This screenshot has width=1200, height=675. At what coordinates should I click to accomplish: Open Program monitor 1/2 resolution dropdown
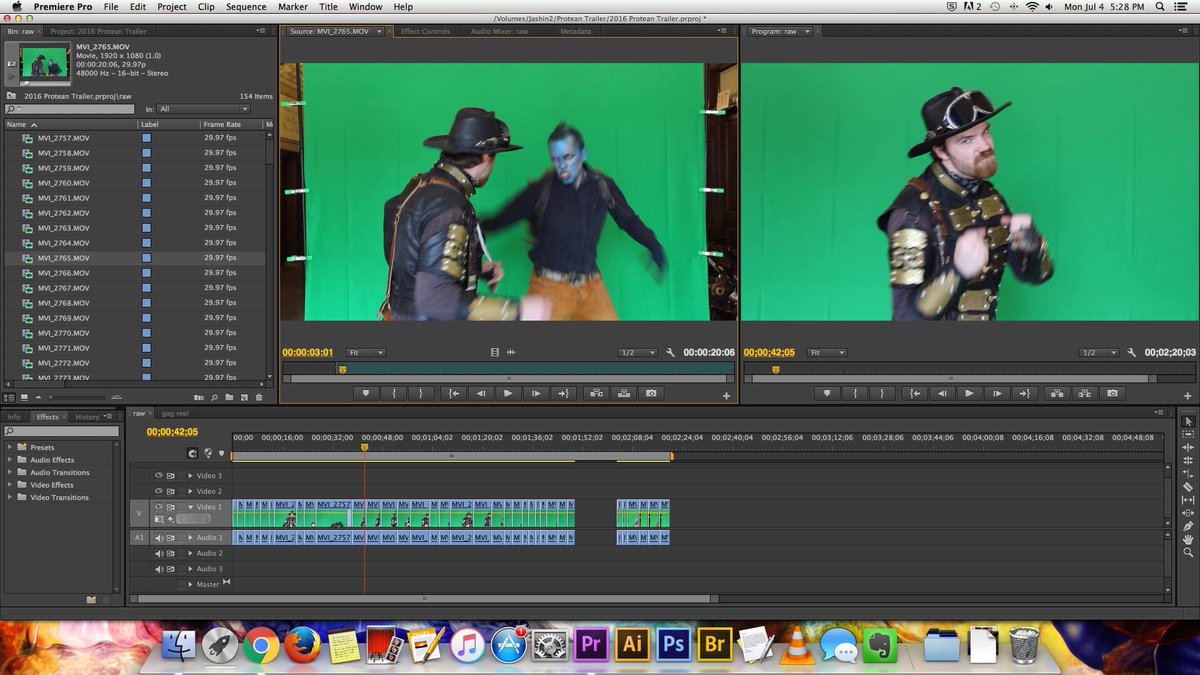tap(1099, 353)
